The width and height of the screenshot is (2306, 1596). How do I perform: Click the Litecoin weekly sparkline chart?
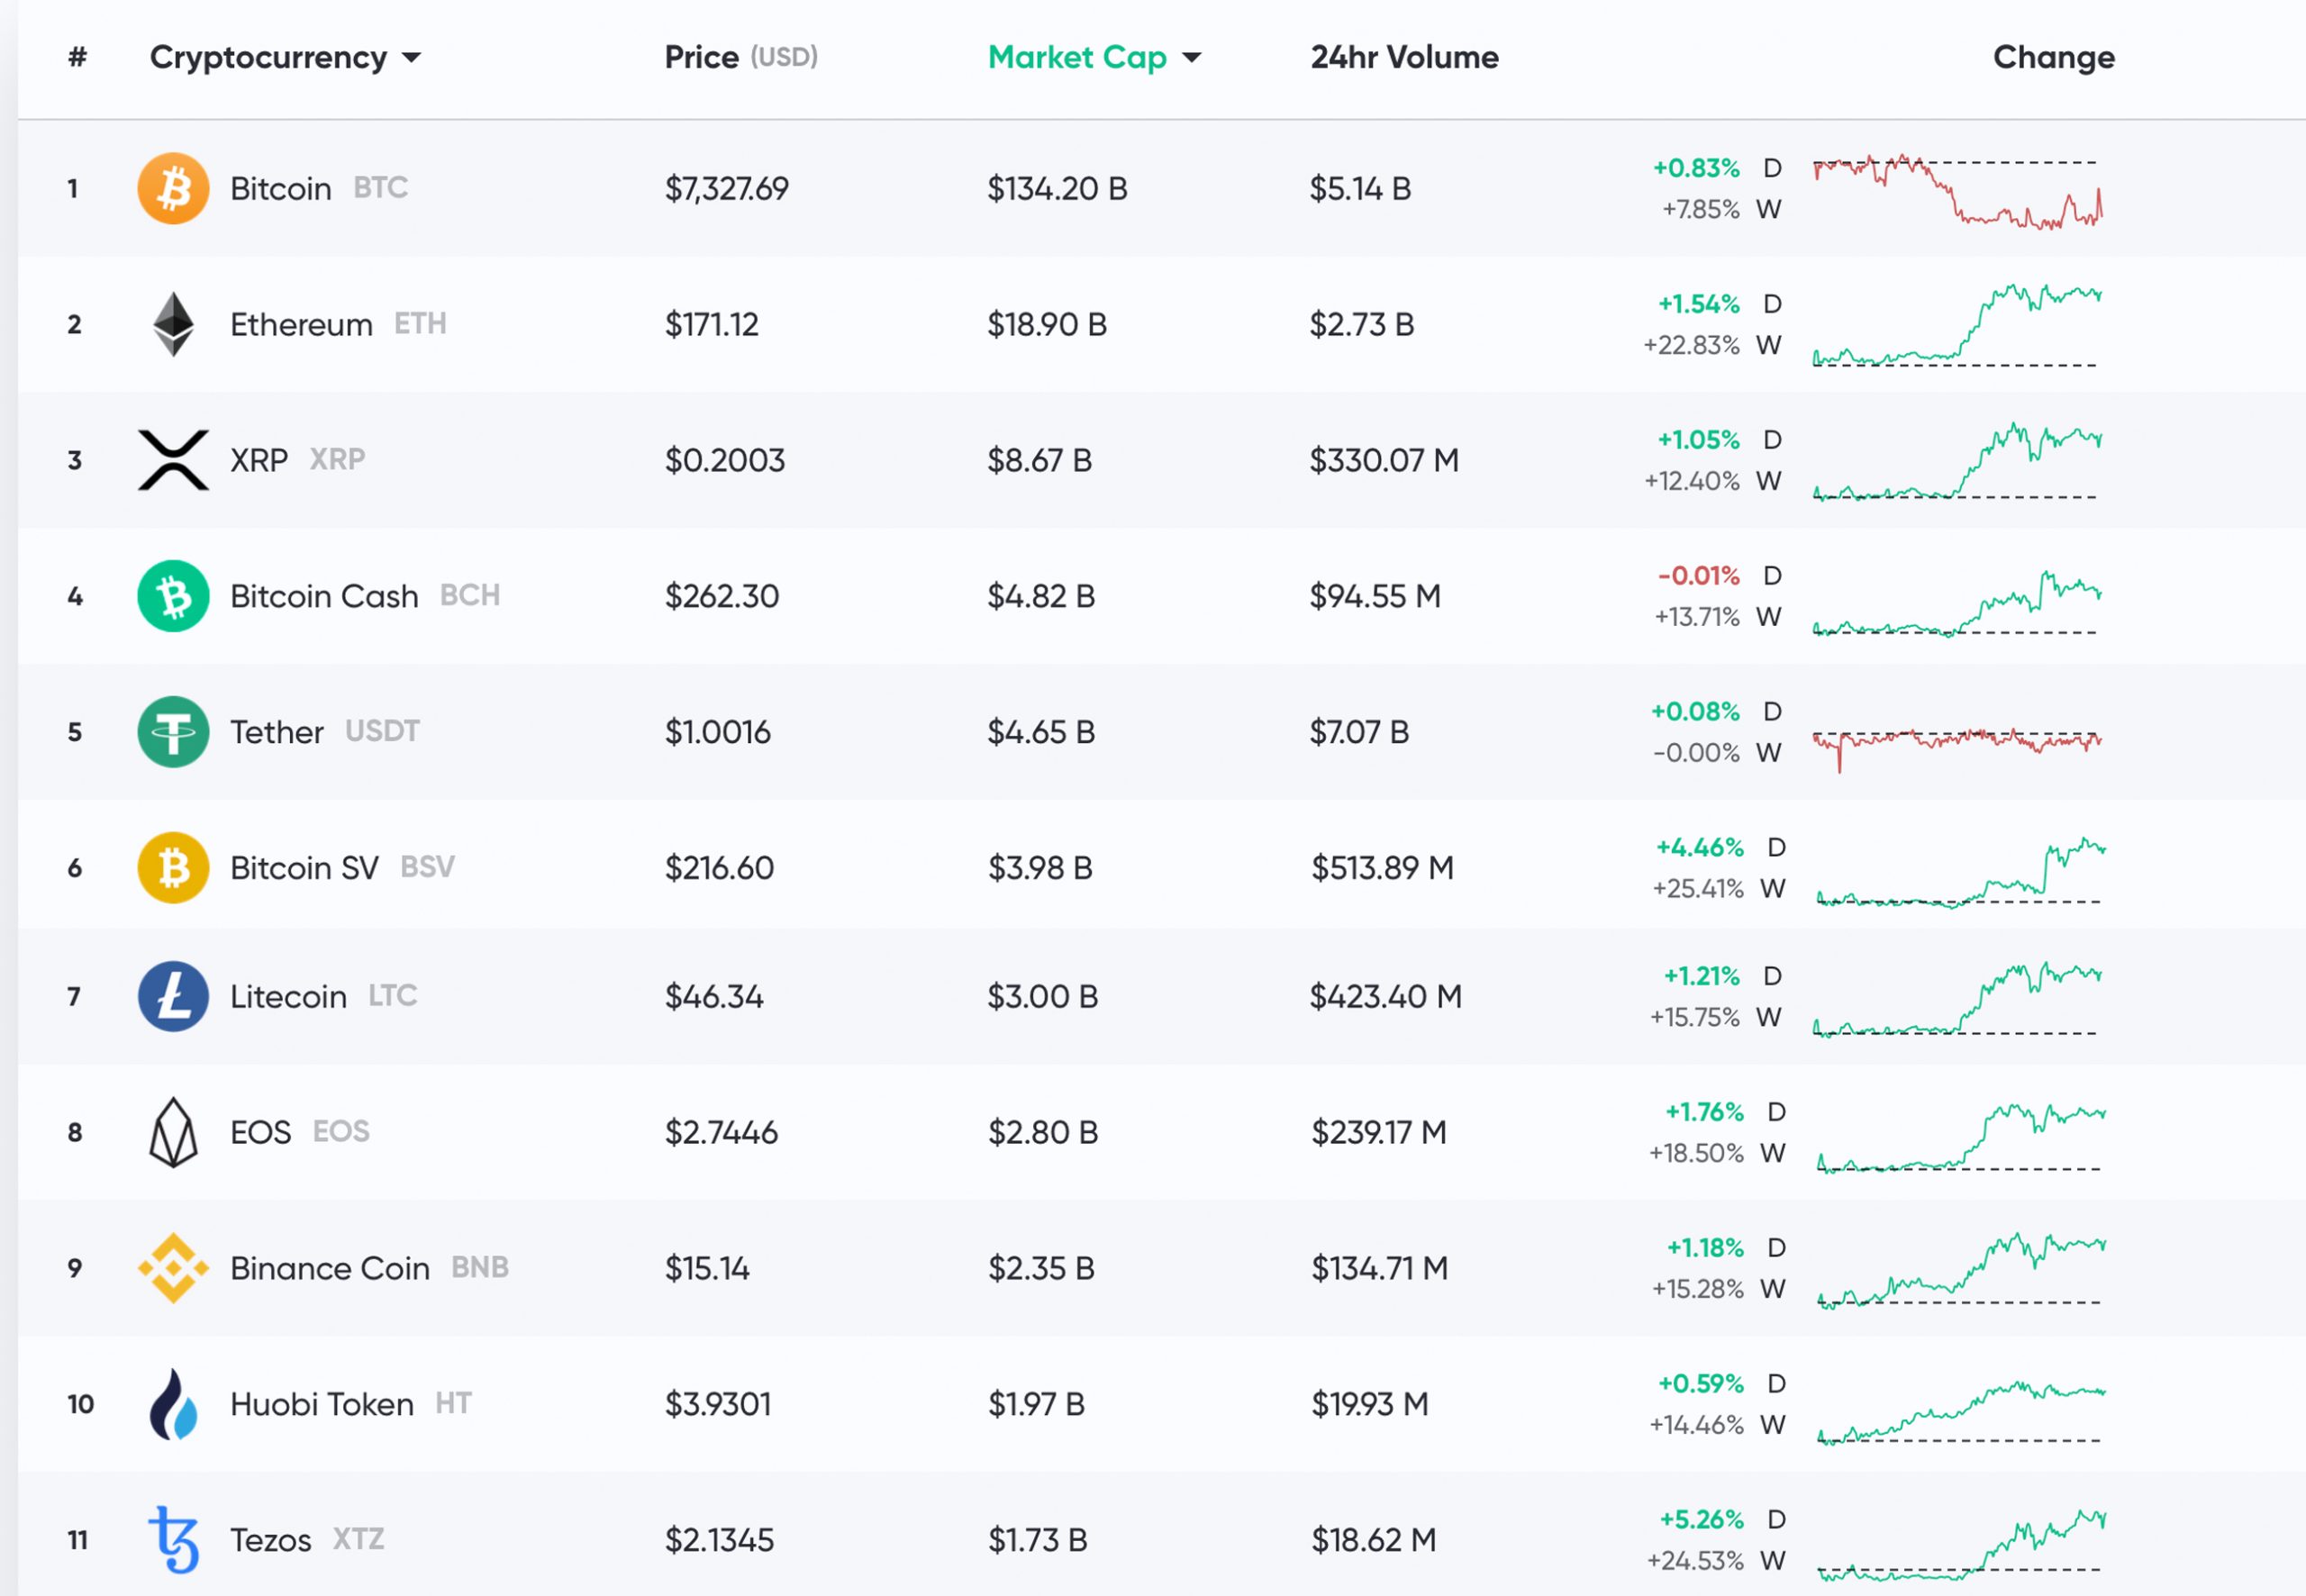(1958, 1000)
